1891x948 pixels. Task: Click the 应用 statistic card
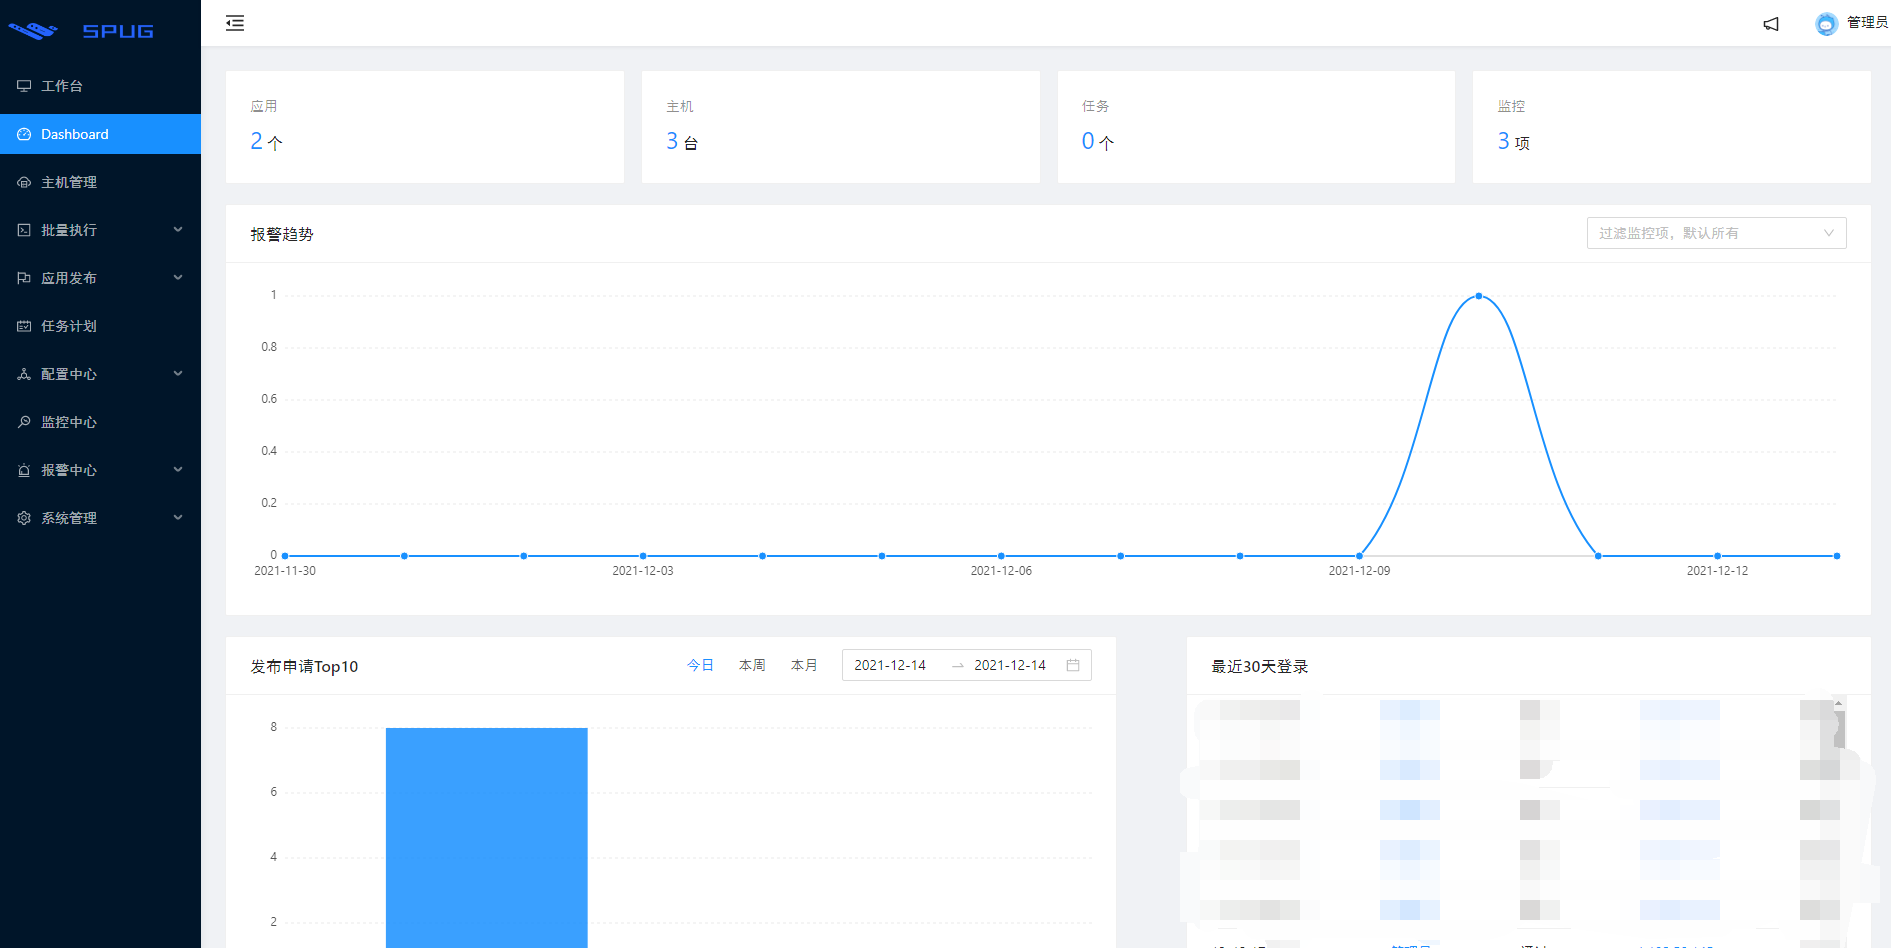425,127
